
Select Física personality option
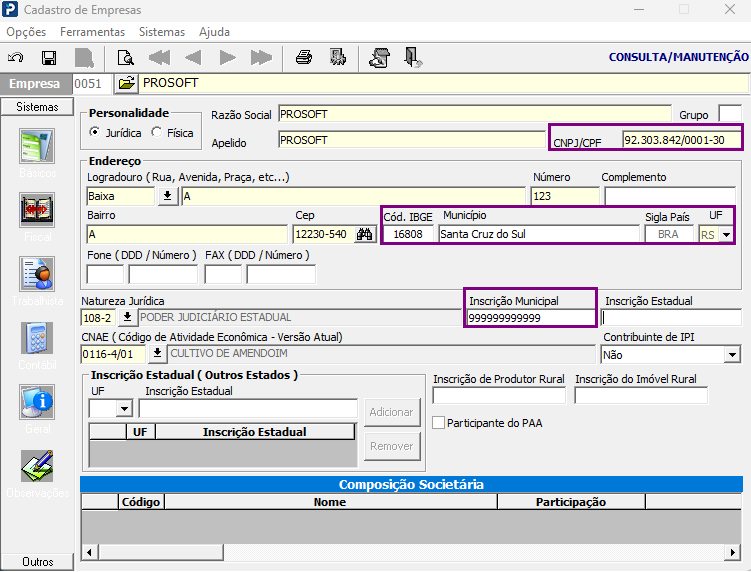pyautogui.click(x=172, y=133)
